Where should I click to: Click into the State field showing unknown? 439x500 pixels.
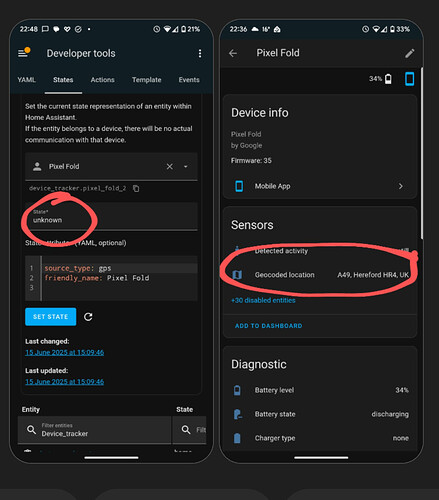click(111, 216)
